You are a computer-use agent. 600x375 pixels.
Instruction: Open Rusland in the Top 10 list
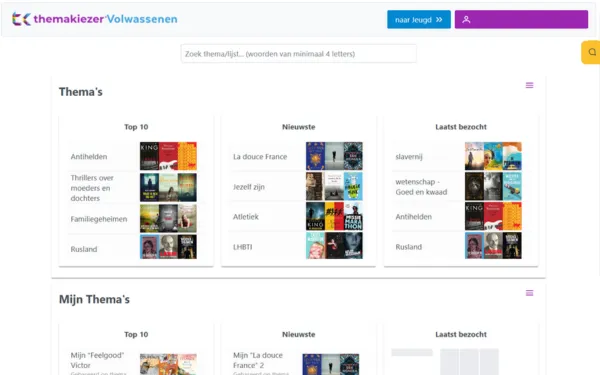[84, 249]
